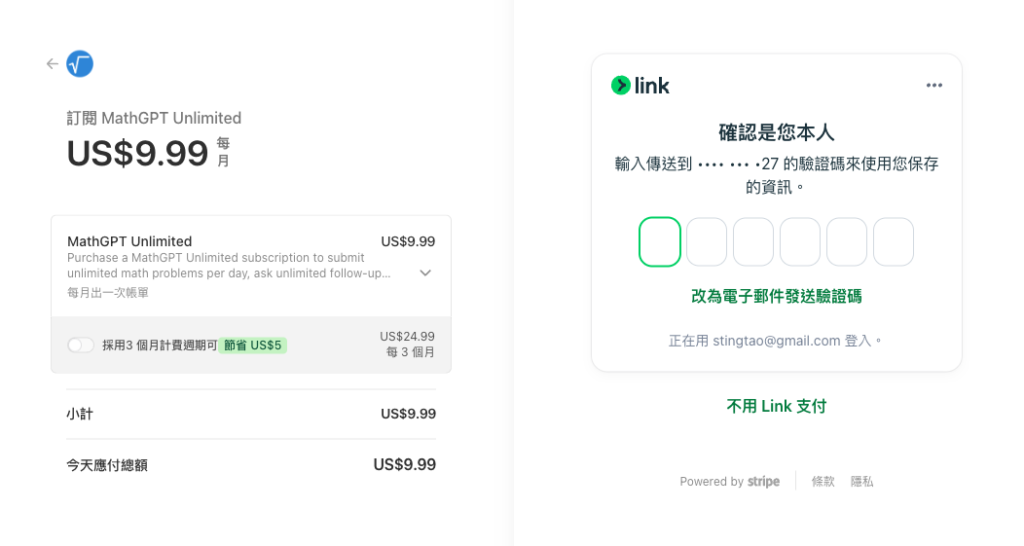The height and width of the screenshot is (546, 1024).
Task: Toggle the 3-month billing cycle switch
Action: [80, 345]
